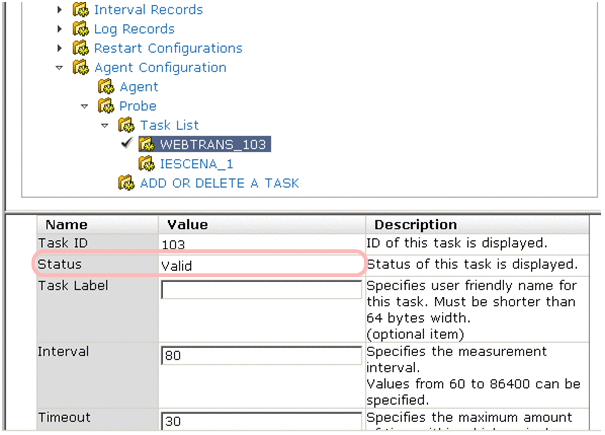The height and width of the screenshot is (435, 605).
Task: Expand the Log Records tree node
Action: tap(60, 29)
